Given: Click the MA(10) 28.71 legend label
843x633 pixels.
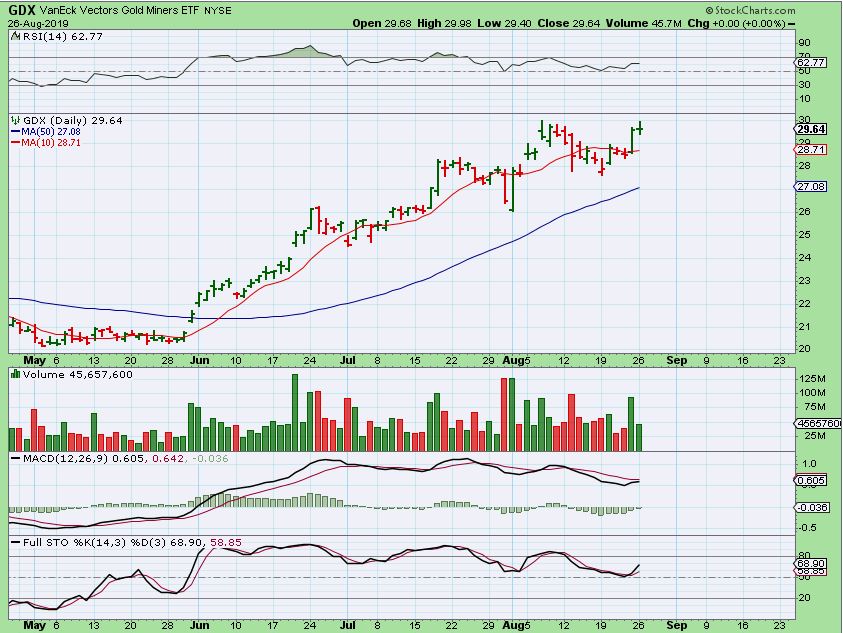Looking at the screenshot, I should 51,143.
